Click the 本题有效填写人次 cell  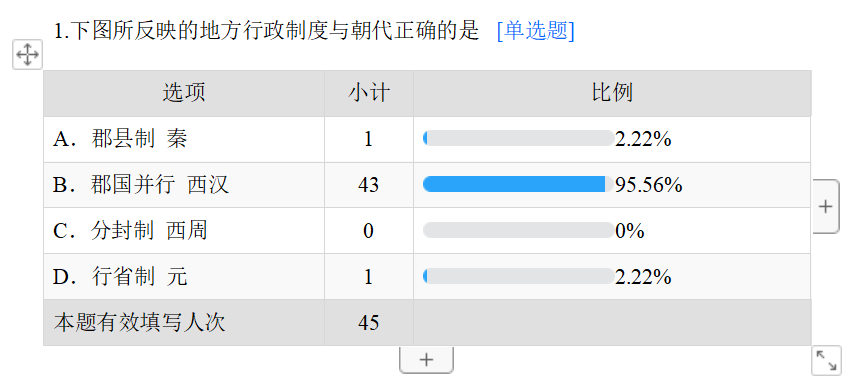click(x=184, y=322)
